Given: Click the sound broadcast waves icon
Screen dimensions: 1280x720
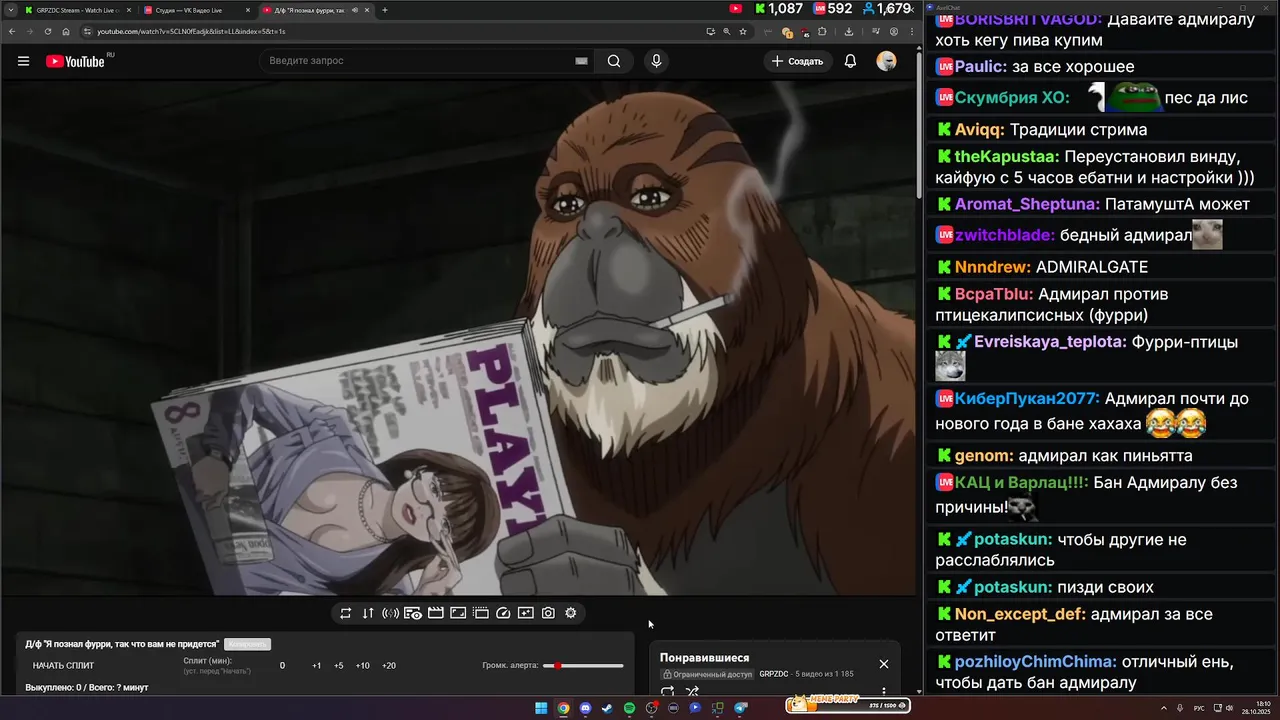Looking at the screenshot, I should tap(390, 613).
